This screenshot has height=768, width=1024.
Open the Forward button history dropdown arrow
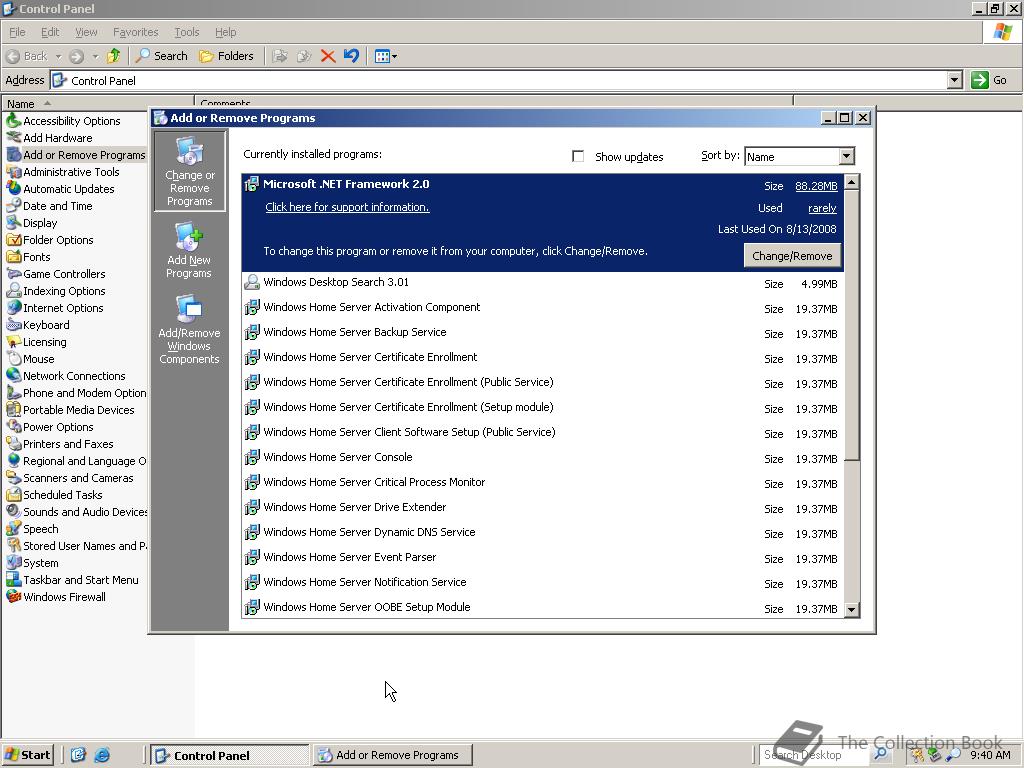click(95, 56)
